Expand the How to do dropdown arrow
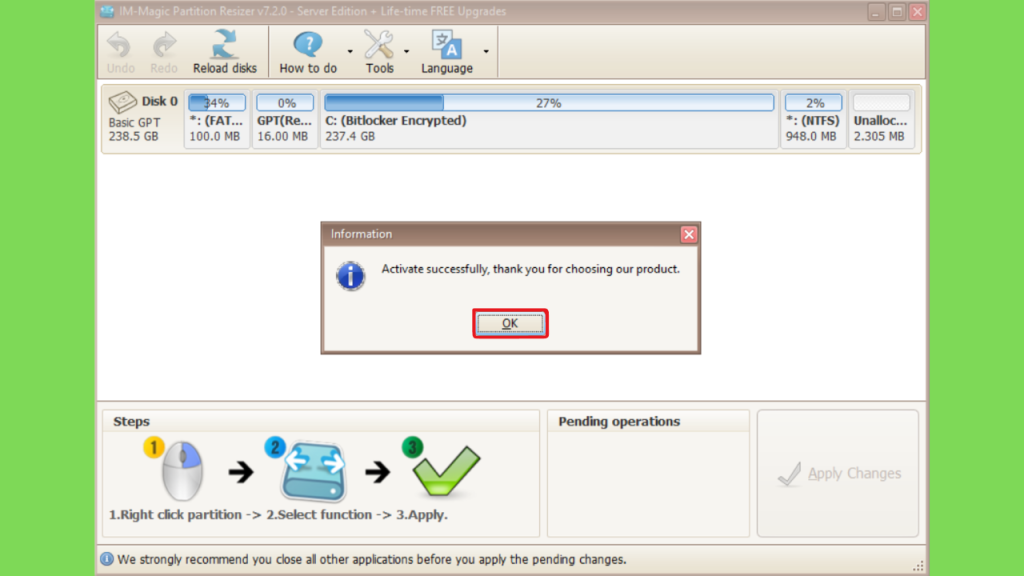 350,51
